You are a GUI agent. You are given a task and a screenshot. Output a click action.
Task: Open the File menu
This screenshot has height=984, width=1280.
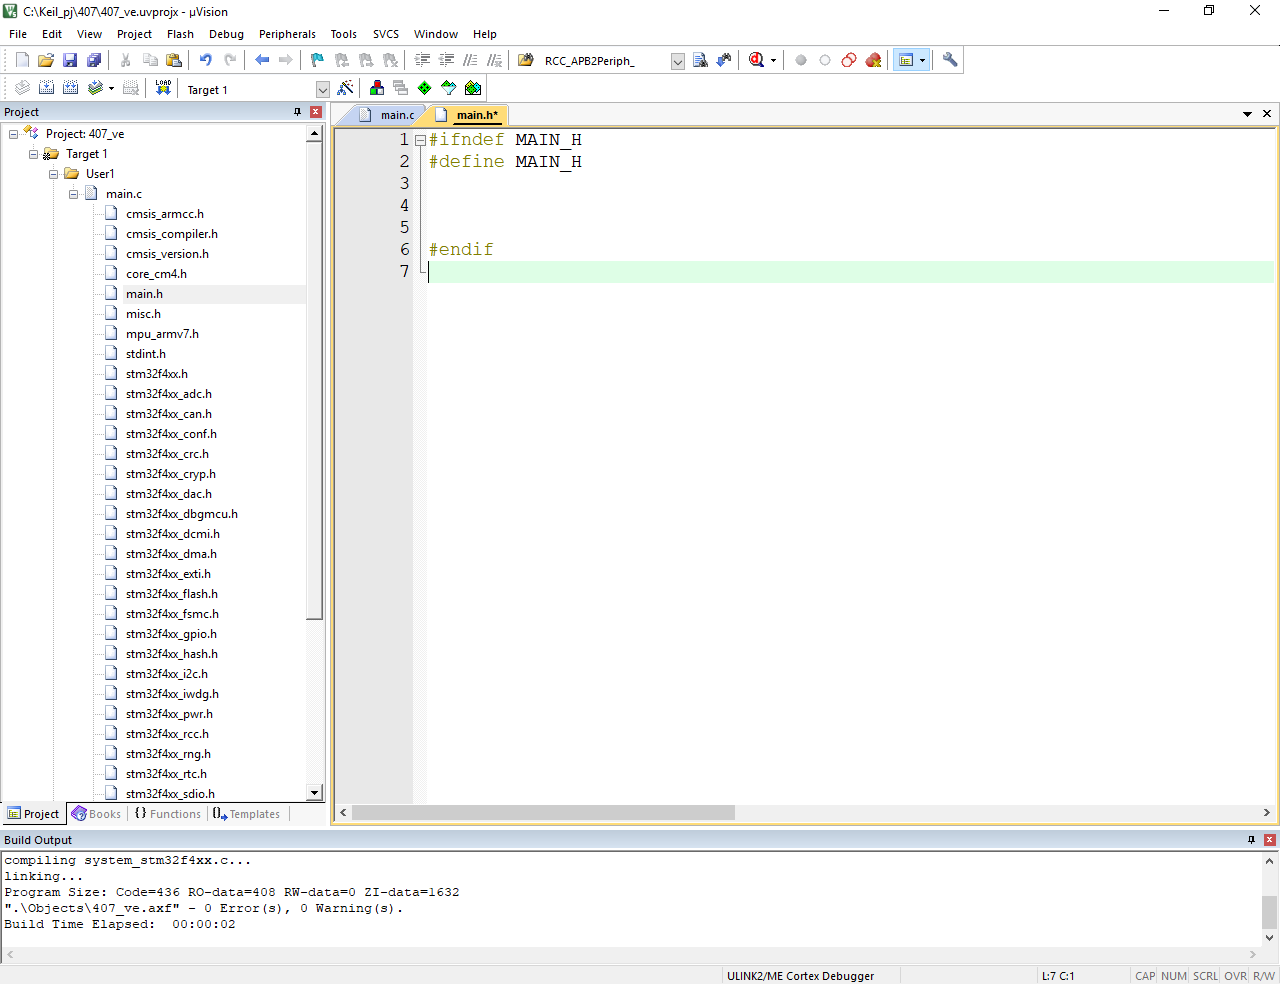(x=18, y=34)
